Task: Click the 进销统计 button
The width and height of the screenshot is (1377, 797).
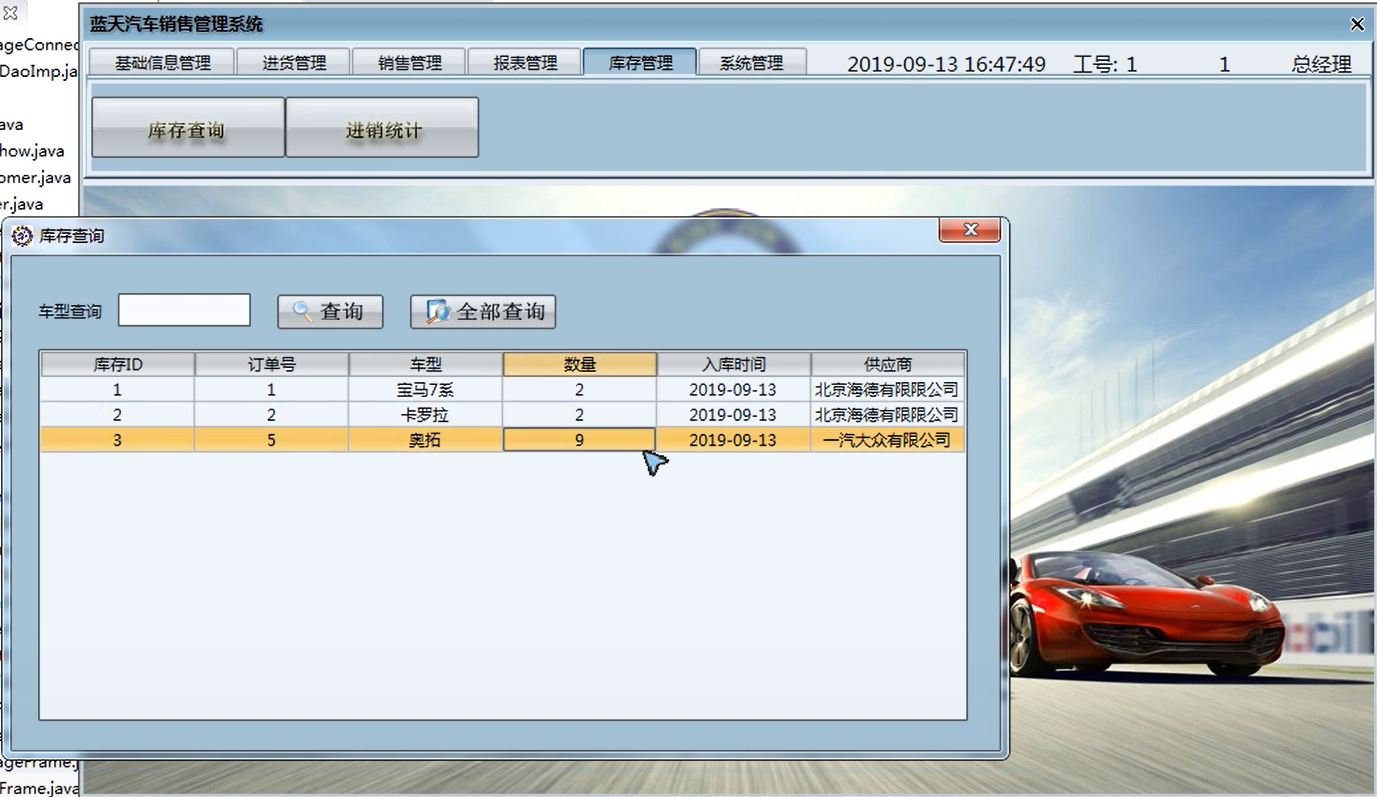Action: point(382,127)
